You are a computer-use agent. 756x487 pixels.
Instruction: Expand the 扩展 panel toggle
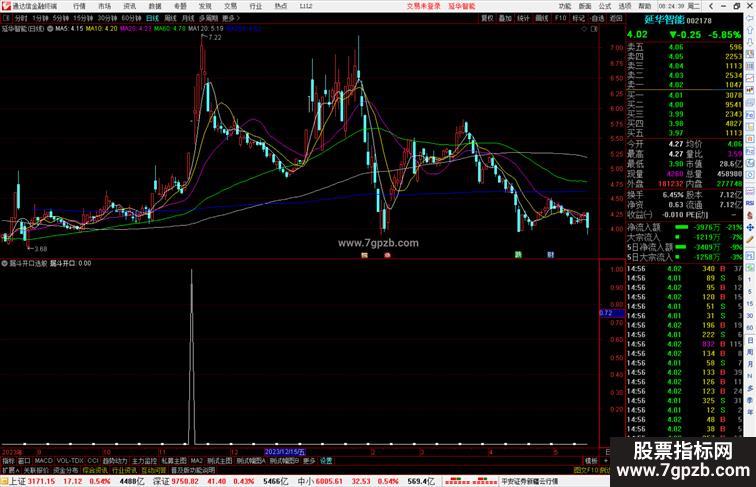coord(10,470)
